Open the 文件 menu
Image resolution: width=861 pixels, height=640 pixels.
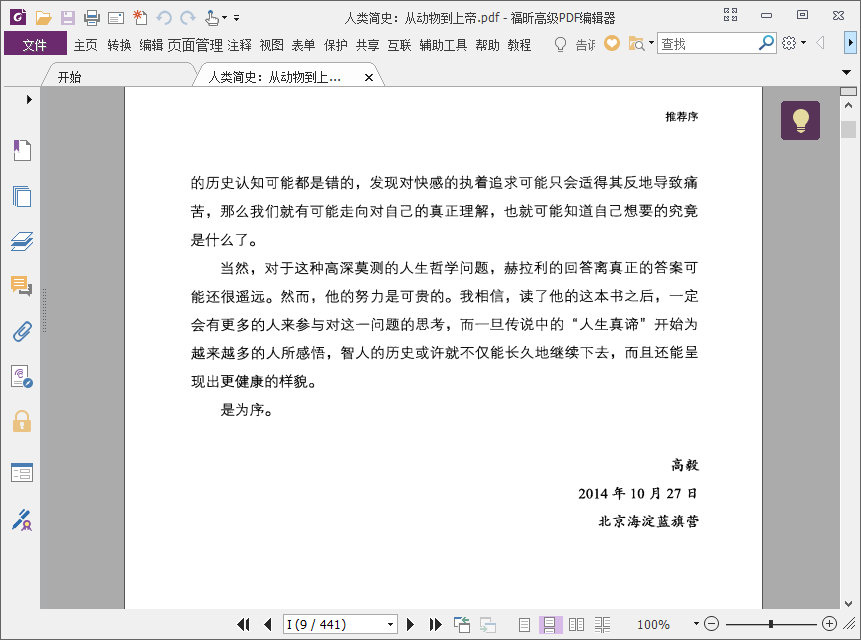click(35, 44)
